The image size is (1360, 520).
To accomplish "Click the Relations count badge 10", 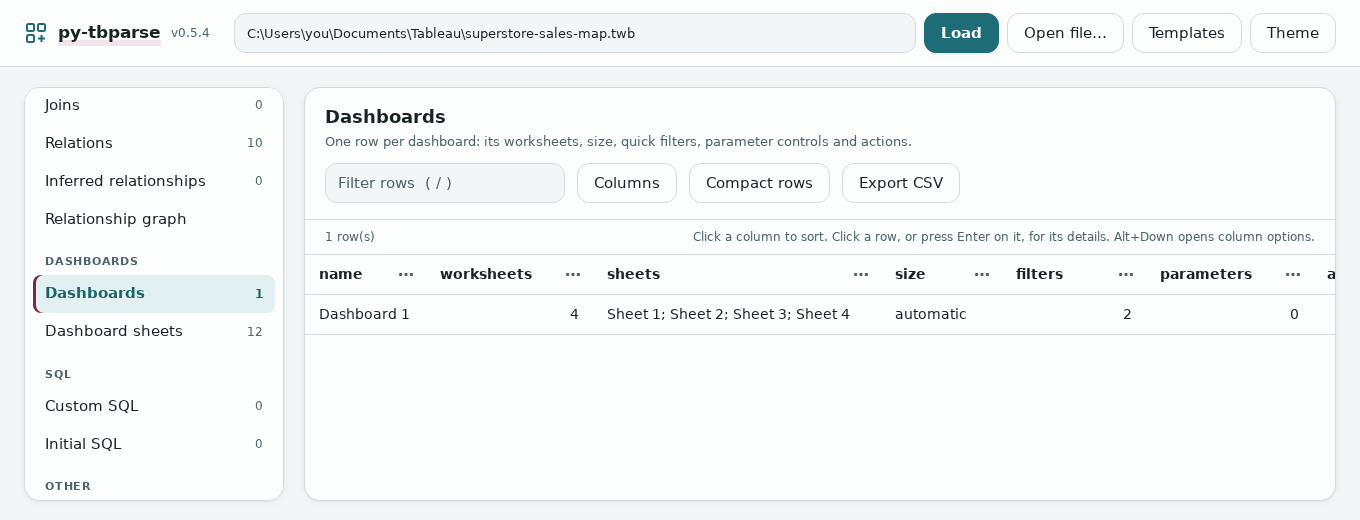I will coord(255,143).
